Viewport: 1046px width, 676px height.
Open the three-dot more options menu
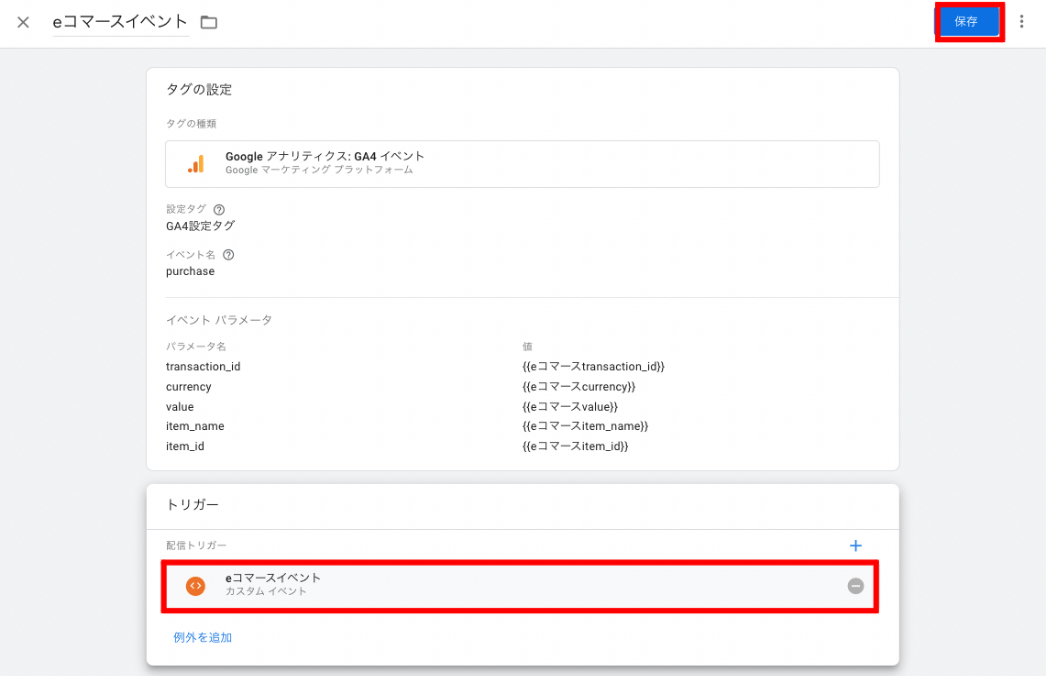click(1021, 22)
